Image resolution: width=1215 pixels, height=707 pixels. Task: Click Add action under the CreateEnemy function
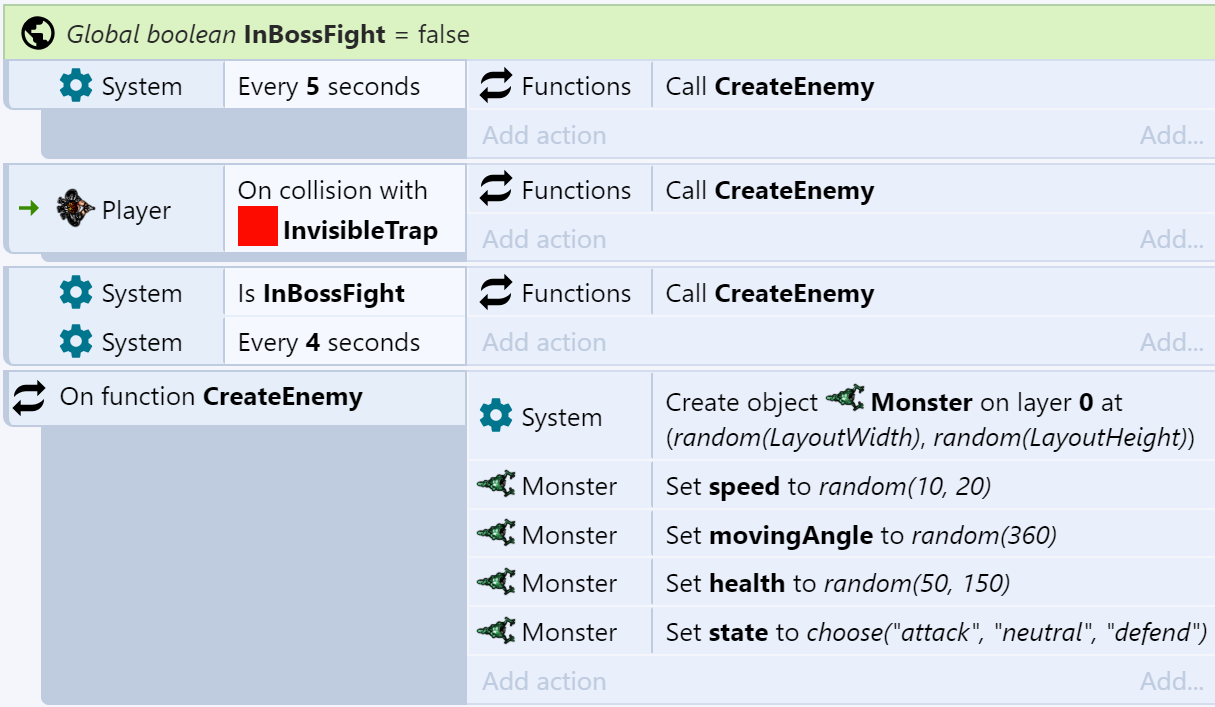point(544,681)
